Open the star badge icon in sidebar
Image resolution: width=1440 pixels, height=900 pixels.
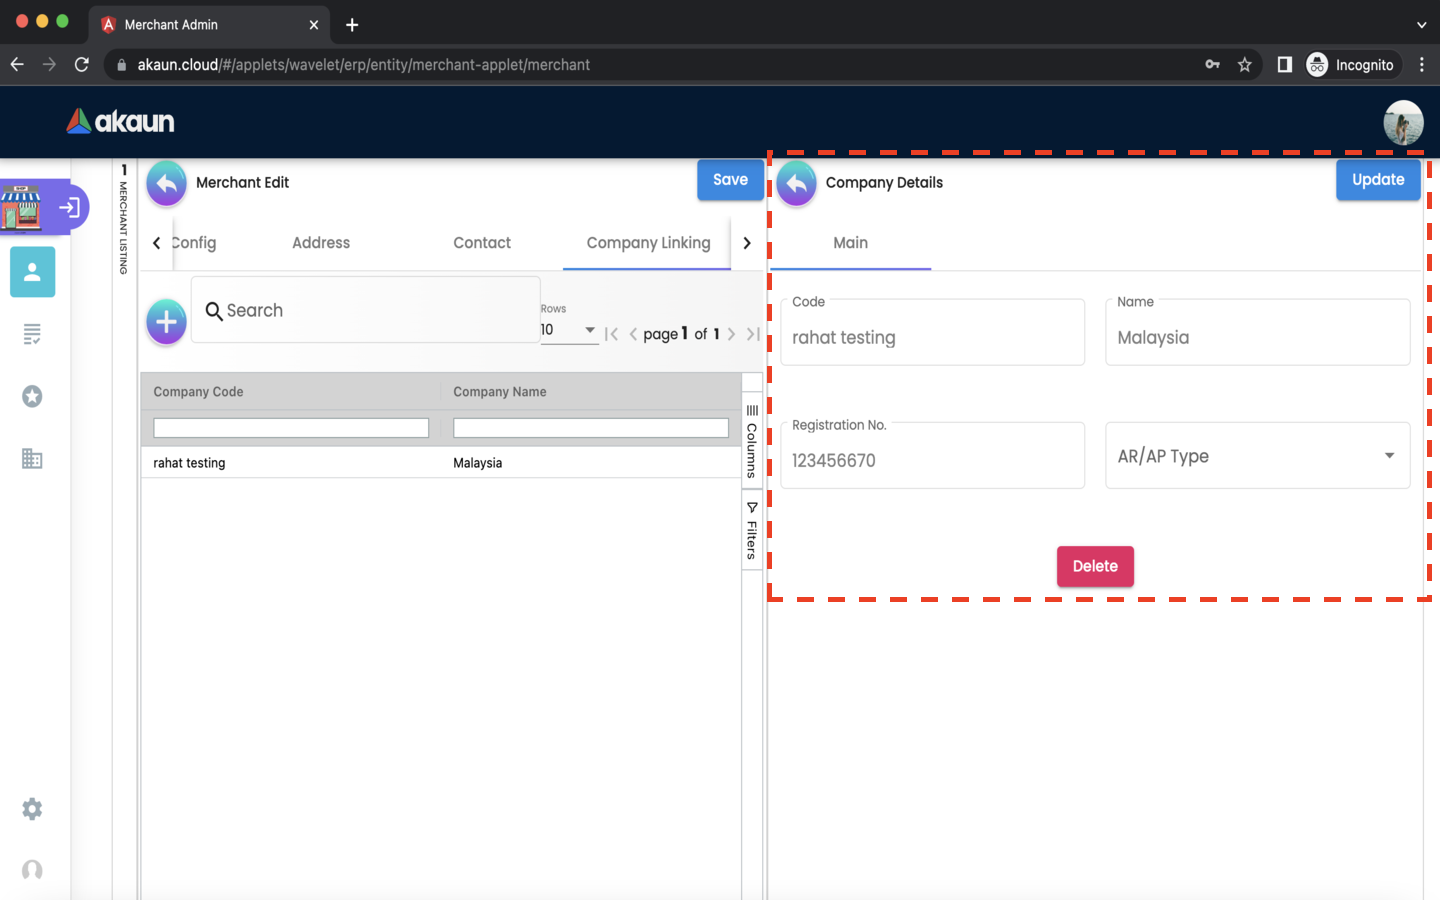[x=32, y=397]
